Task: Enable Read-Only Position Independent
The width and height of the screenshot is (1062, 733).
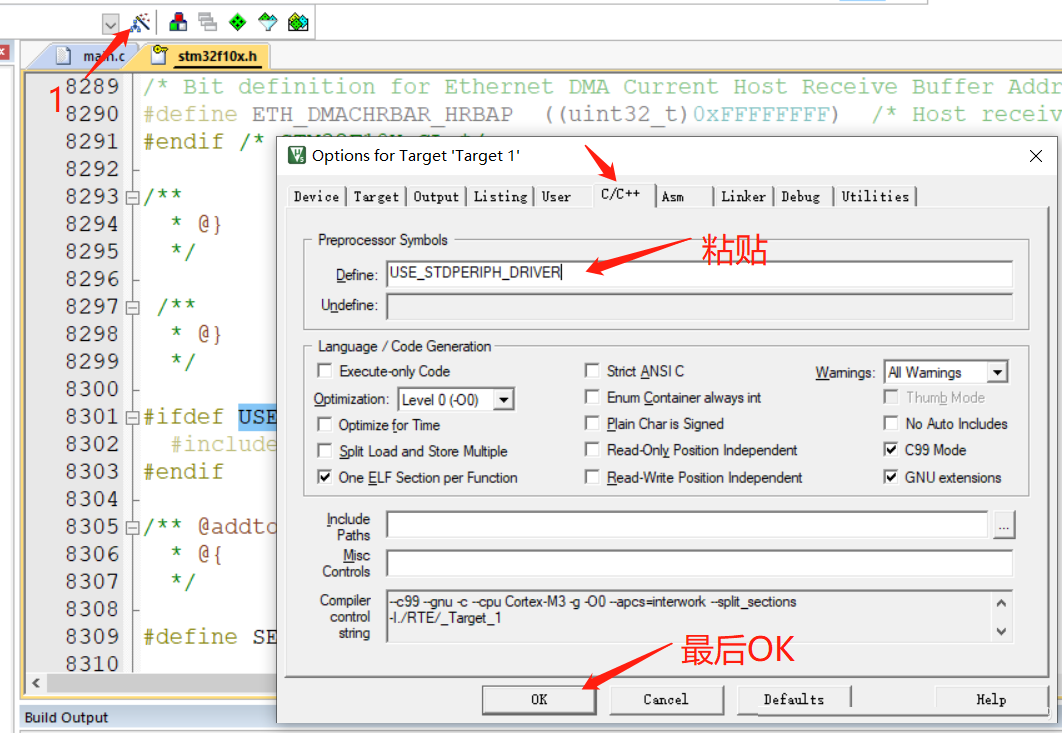Action: [x=592, y=450]
